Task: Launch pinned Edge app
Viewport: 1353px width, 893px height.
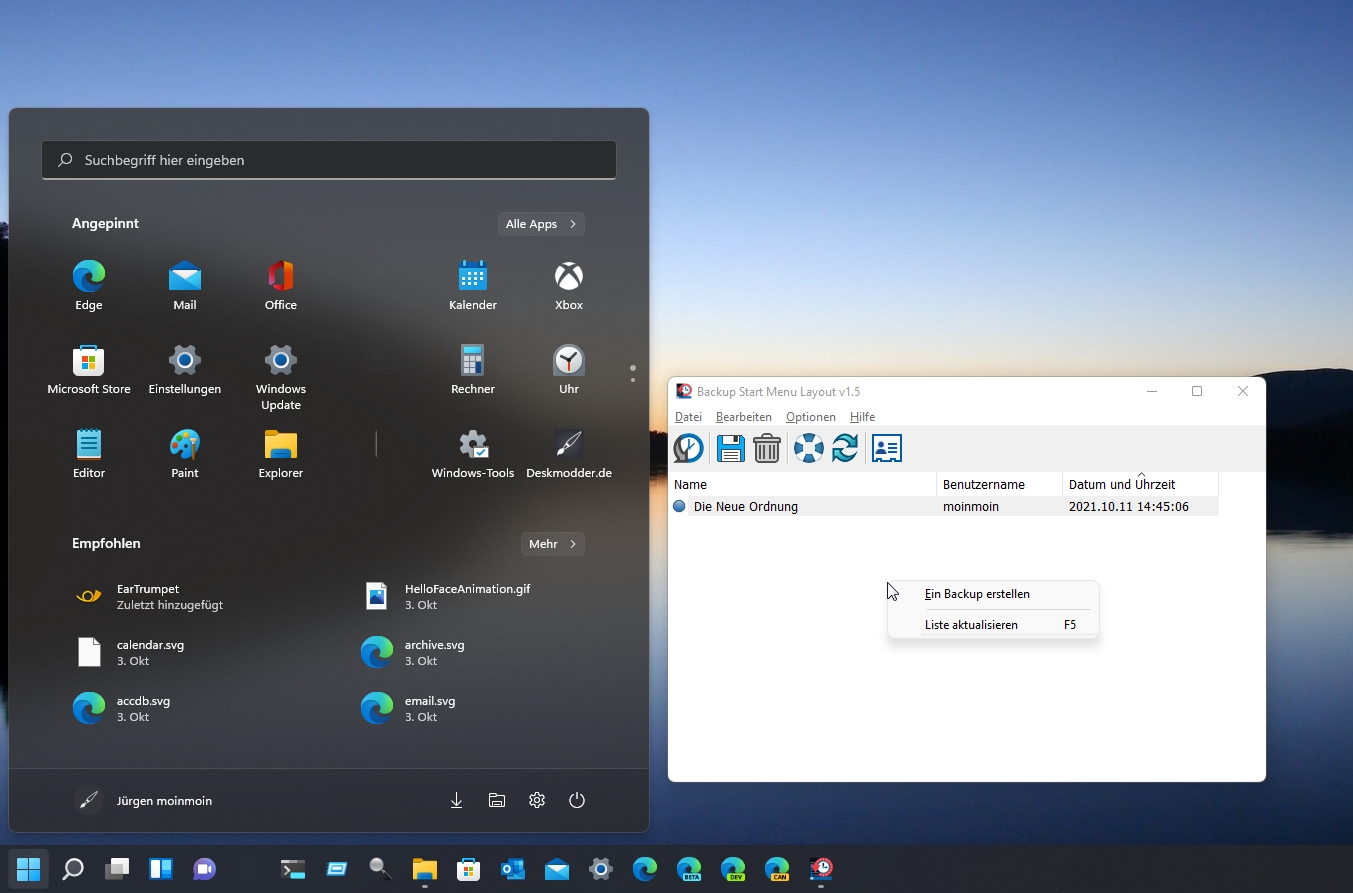Action: pyautogui.click(x=89, y=285)
